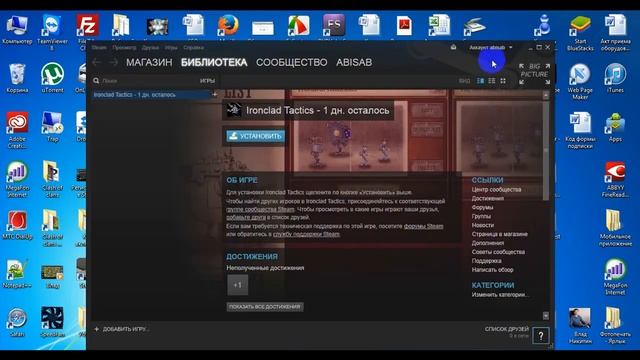
Task: Switch to МАГАЗИН tab
Action: pyautogui.click(x=149, y=62)
